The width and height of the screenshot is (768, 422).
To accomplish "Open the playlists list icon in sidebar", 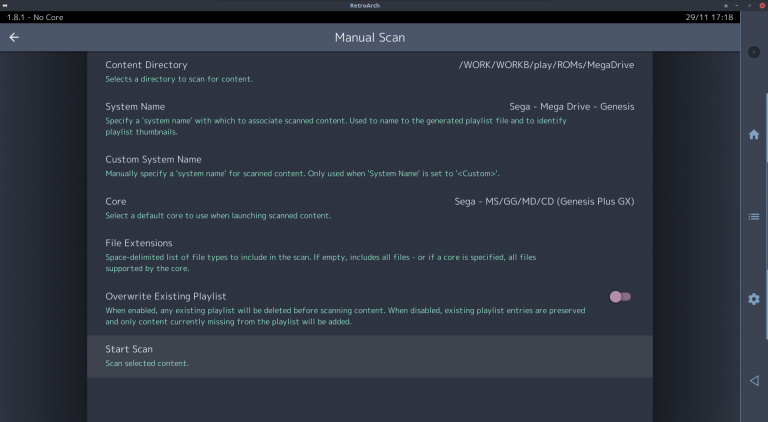I will [754, 216].
